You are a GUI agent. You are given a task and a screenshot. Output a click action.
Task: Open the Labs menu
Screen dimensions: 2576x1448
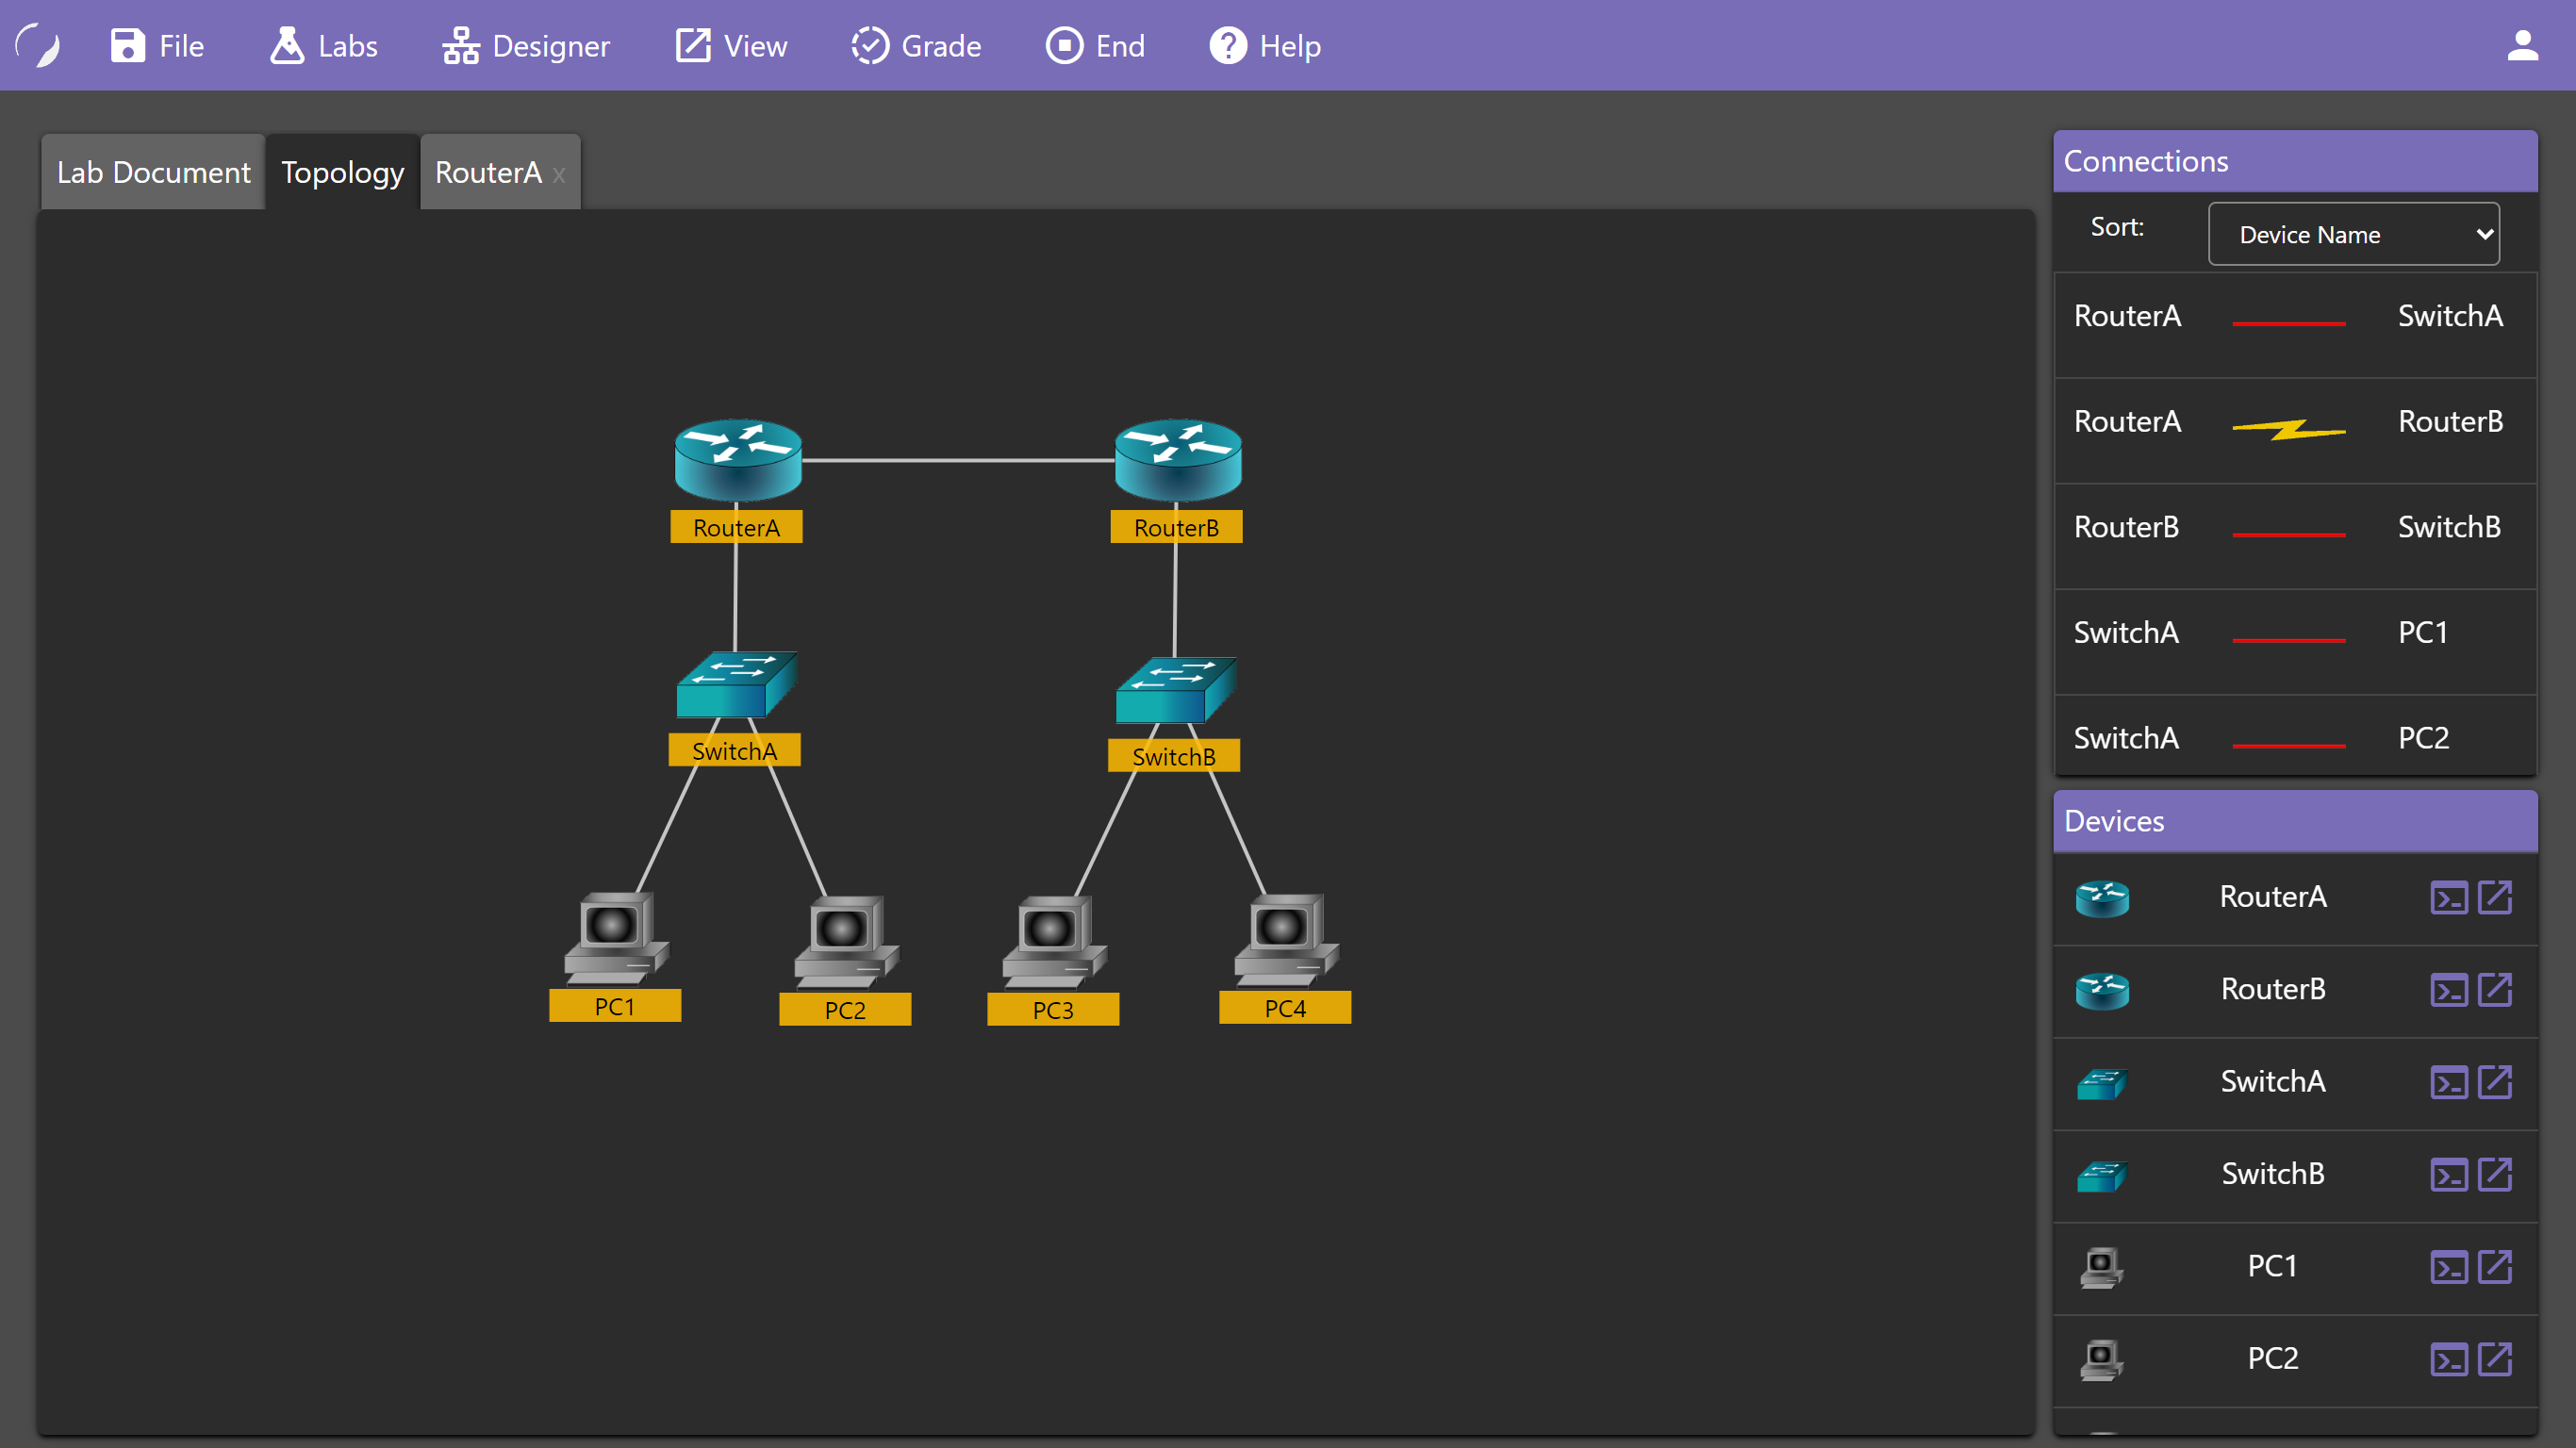point(323,46)
